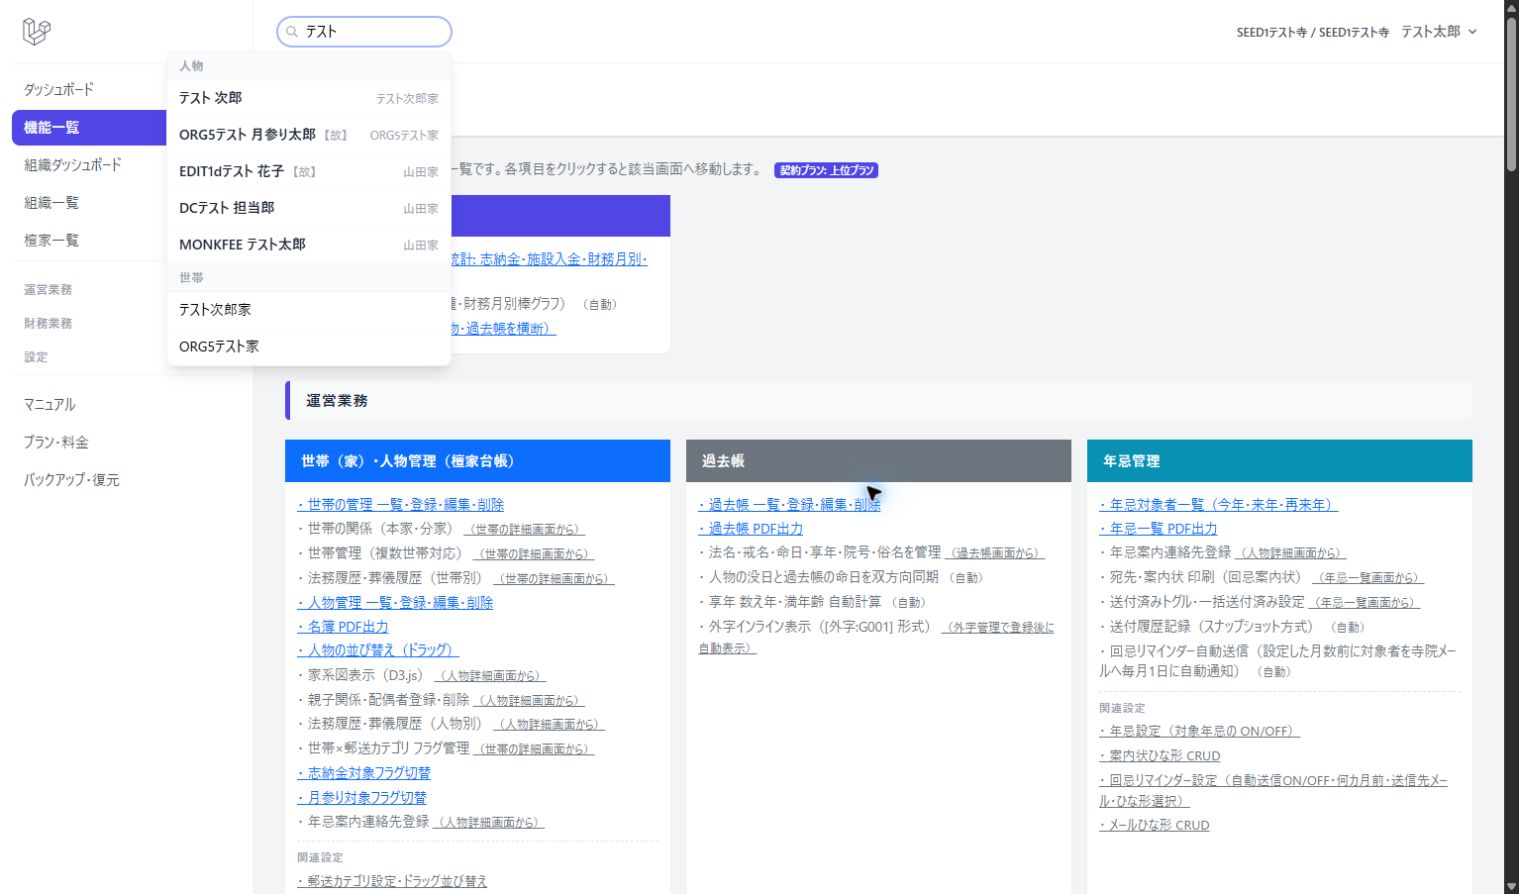Viewport: 1519px width, 894px height.
Task: Open ダッシュボード in sidebar
Action: pyautogui.click(x=59, y=90)
